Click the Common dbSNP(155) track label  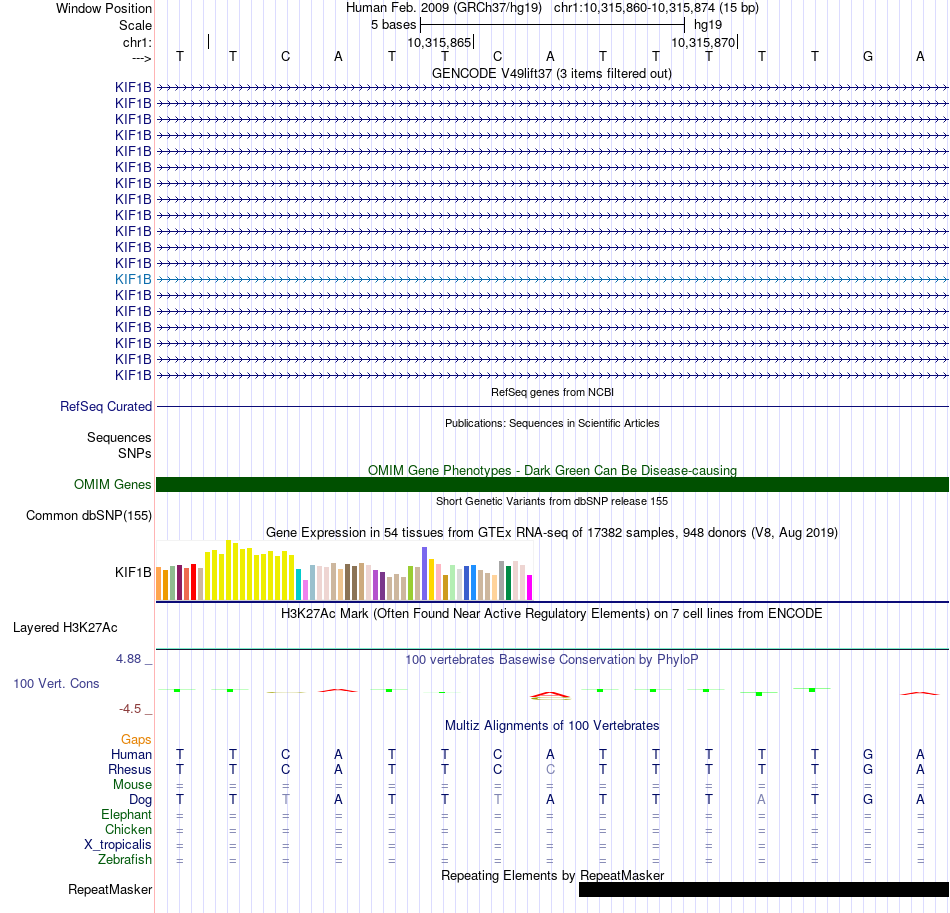[x=88, y=516]
